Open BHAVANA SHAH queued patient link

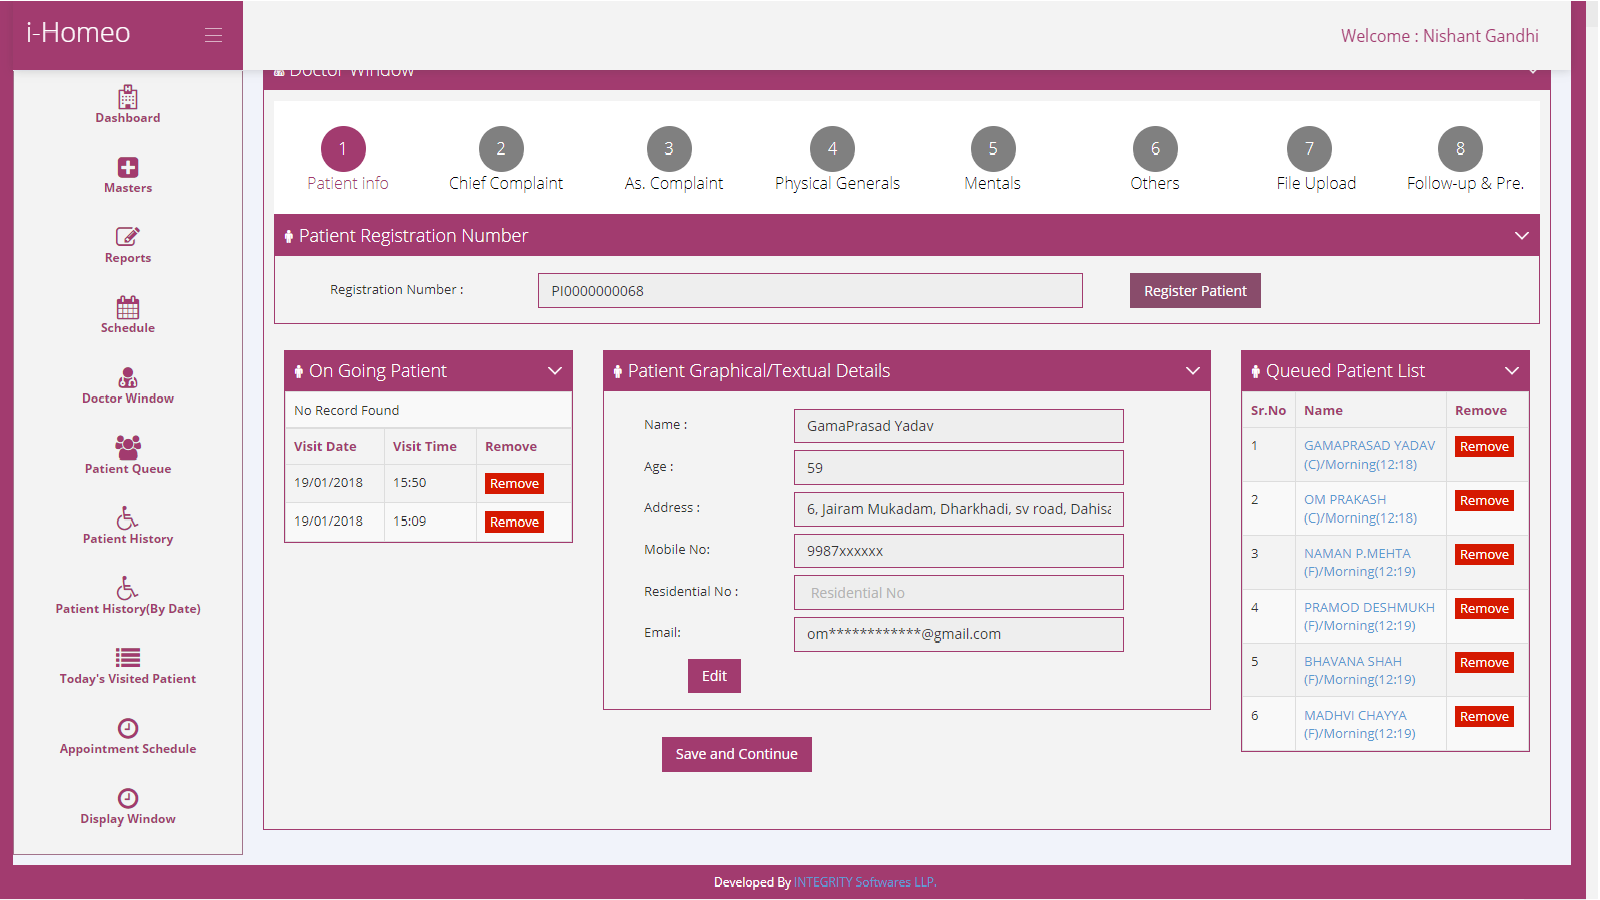point(1360,671)
